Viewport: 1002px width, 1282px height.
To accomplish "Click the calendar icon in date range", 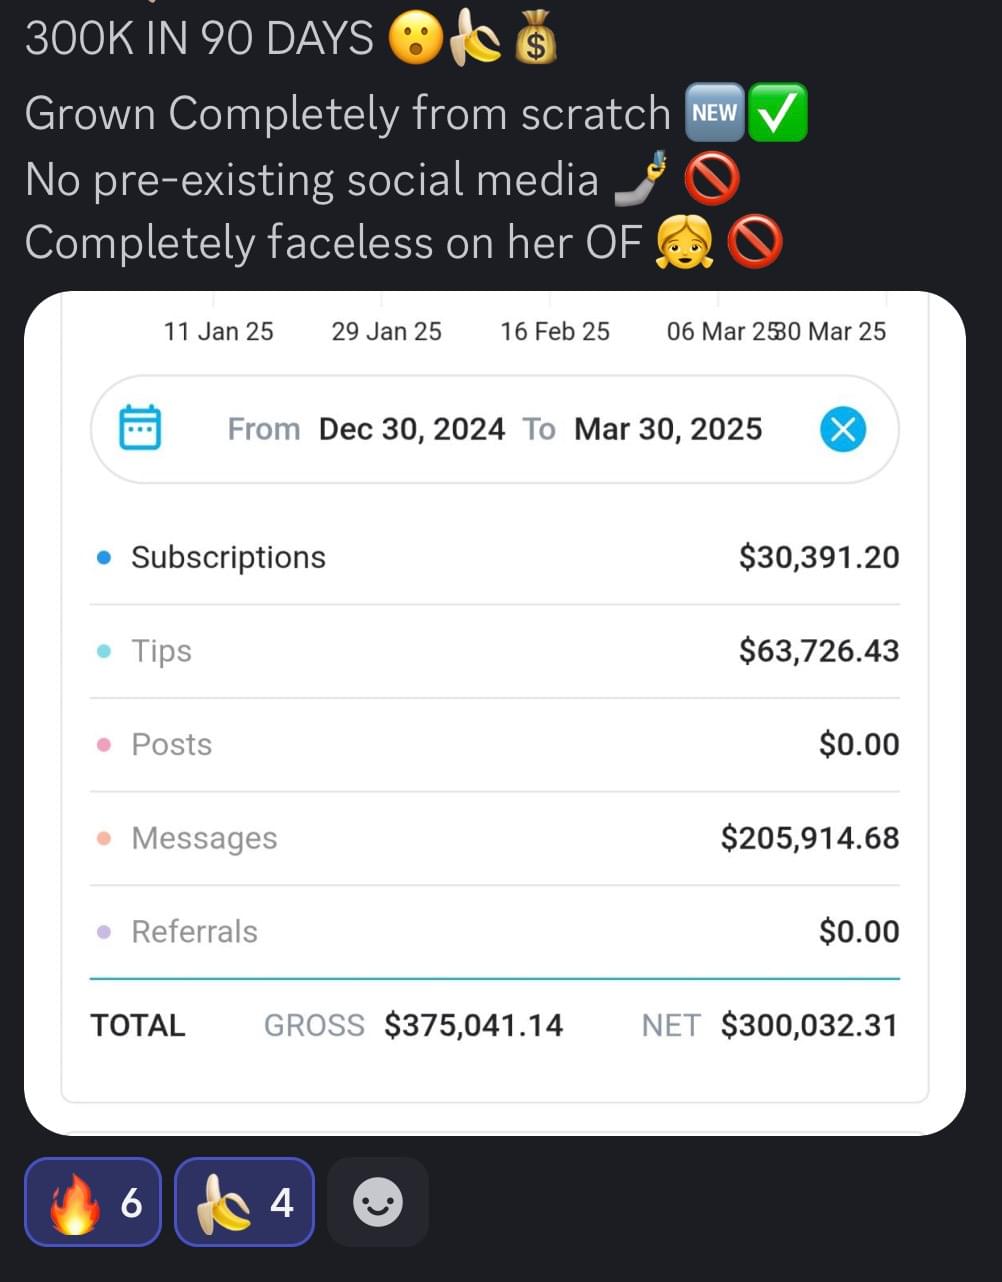I will click(140, 428).
